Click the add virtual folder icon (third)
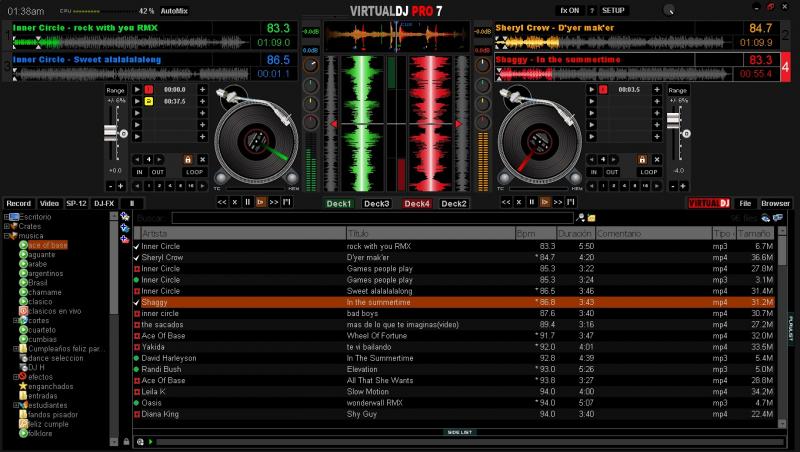This screenshot has width=800, height=452. [x=124, y=239]
